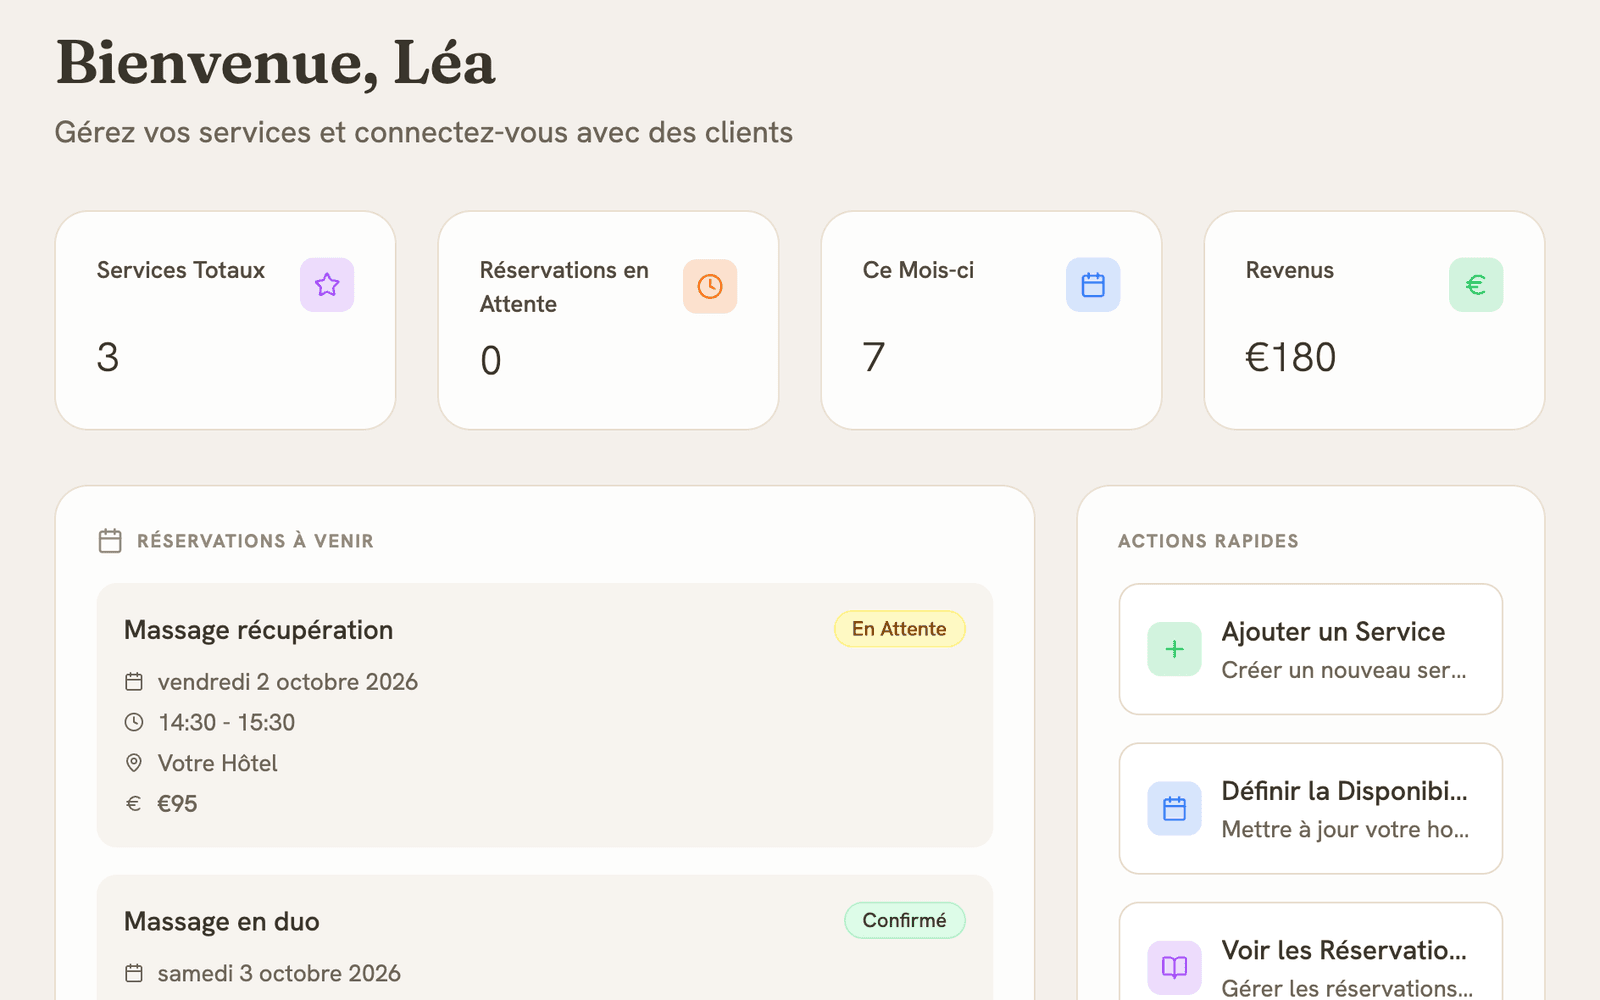
Task: Click the Ce Mois-ci card label
Action: [918, 270]
